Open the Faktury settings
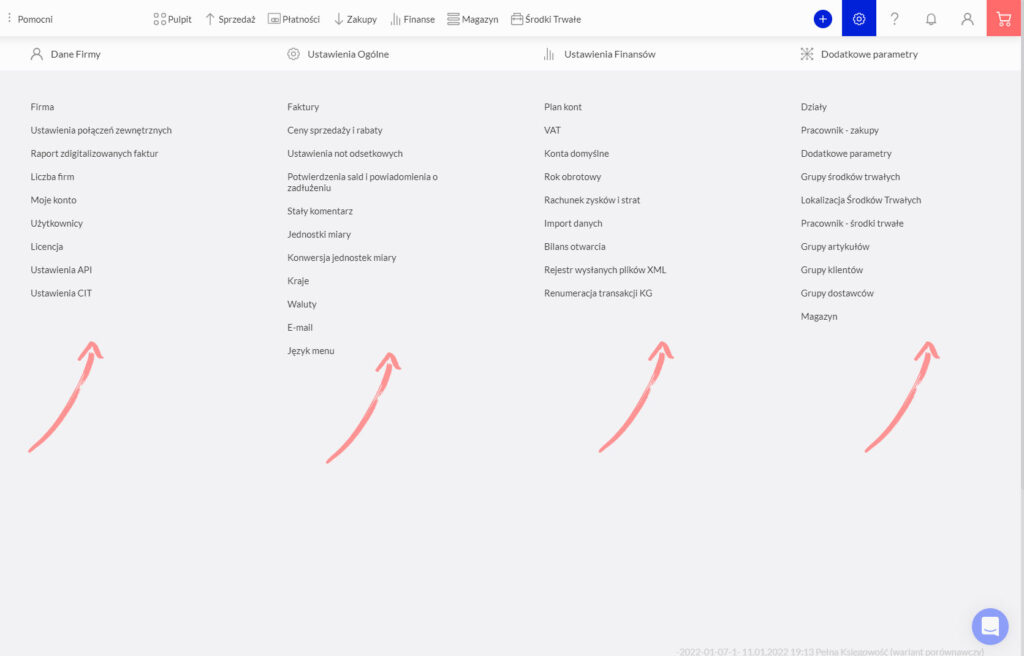1024x656 pixels. (x=303, y=107)
